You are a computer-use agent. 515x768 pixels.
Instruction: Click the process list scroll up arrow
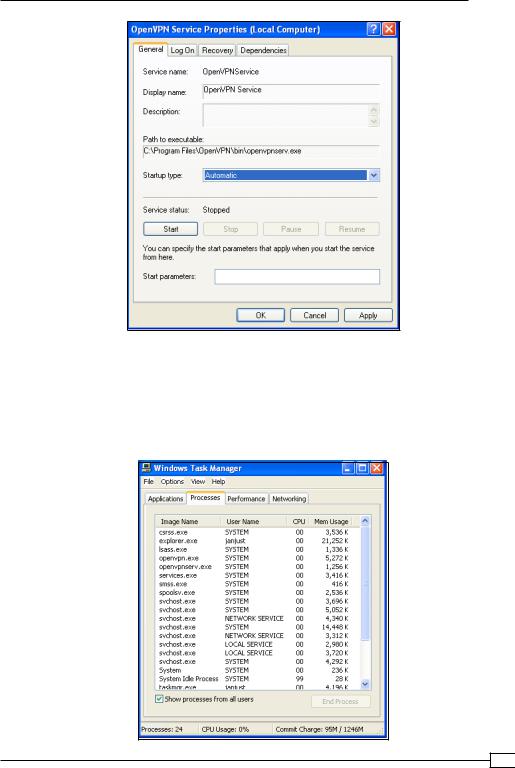point(365,521)
